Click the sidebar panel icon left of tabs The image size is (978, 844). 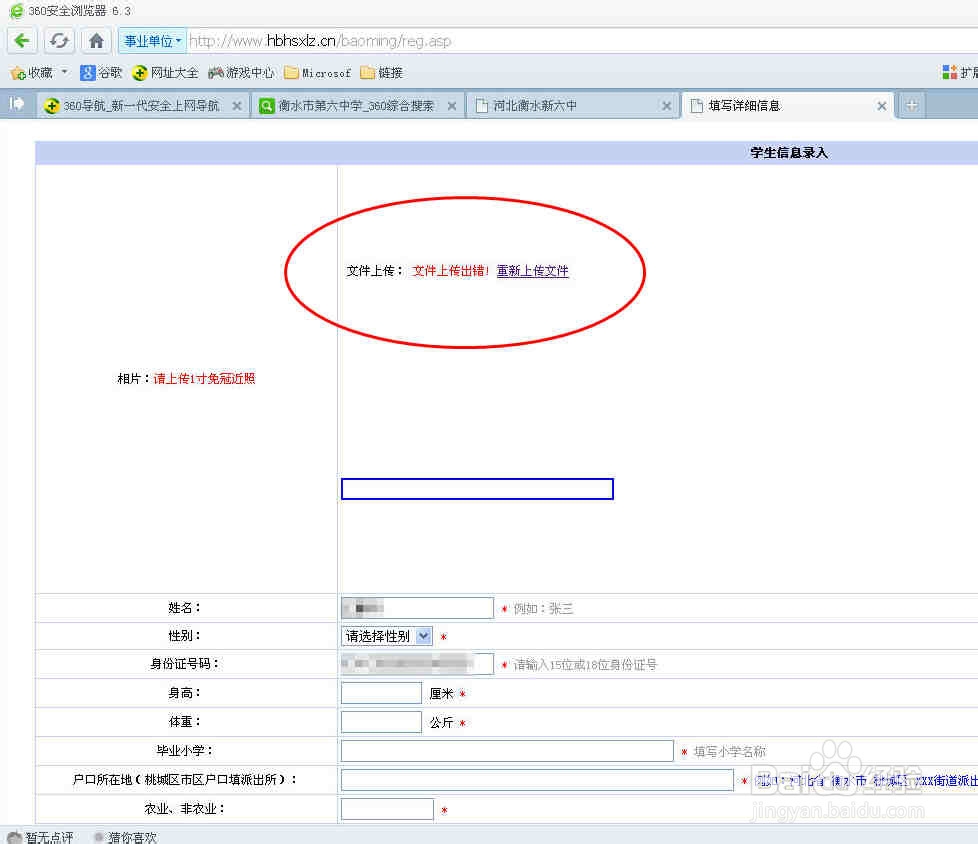(15, 104)
